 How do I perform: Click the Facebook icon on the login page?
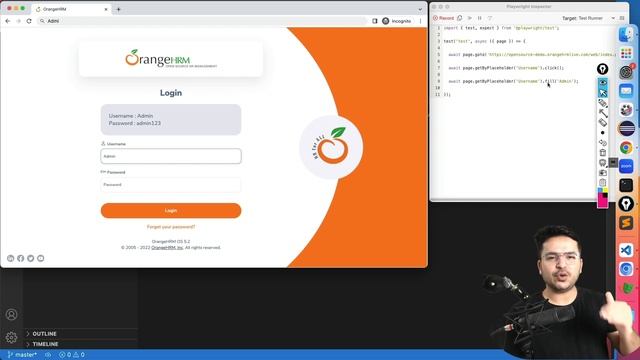tap(20, 258)
